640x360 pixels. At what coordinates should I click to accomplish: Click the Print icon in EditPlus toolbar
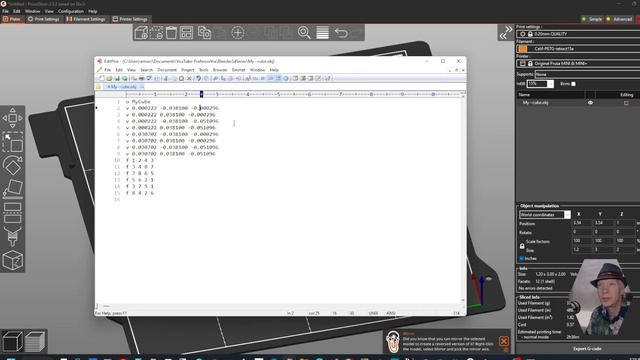[x=142, y=78]
